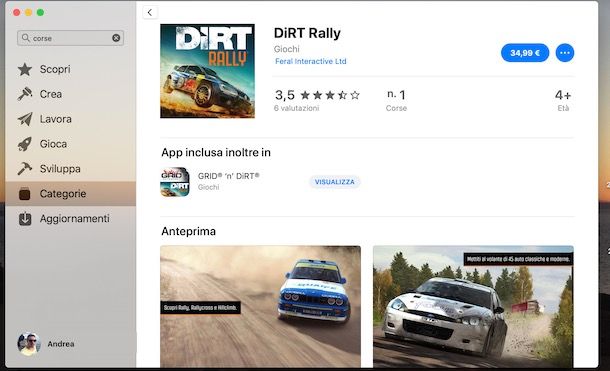
Task: Open the Aggiornamenti sidebar entry
Action: (70, 219)
